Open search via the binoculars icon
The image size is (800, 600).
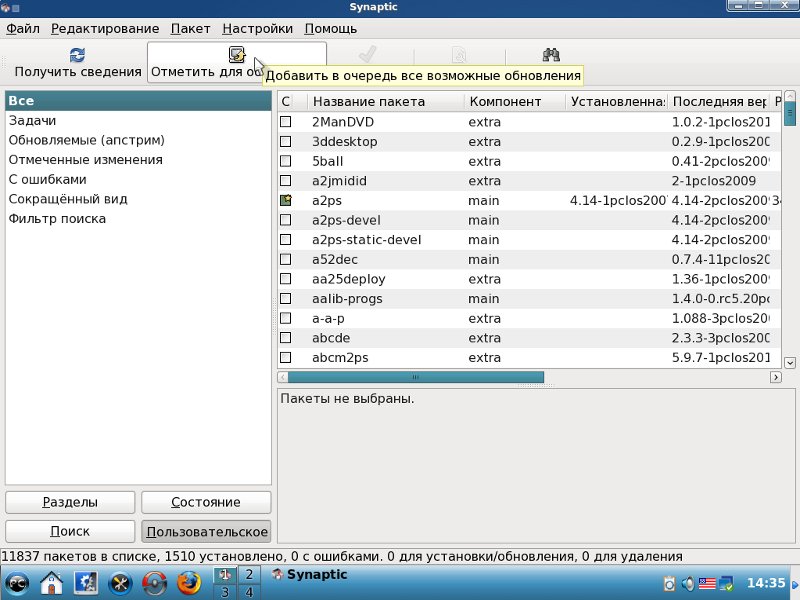[550, 55]
